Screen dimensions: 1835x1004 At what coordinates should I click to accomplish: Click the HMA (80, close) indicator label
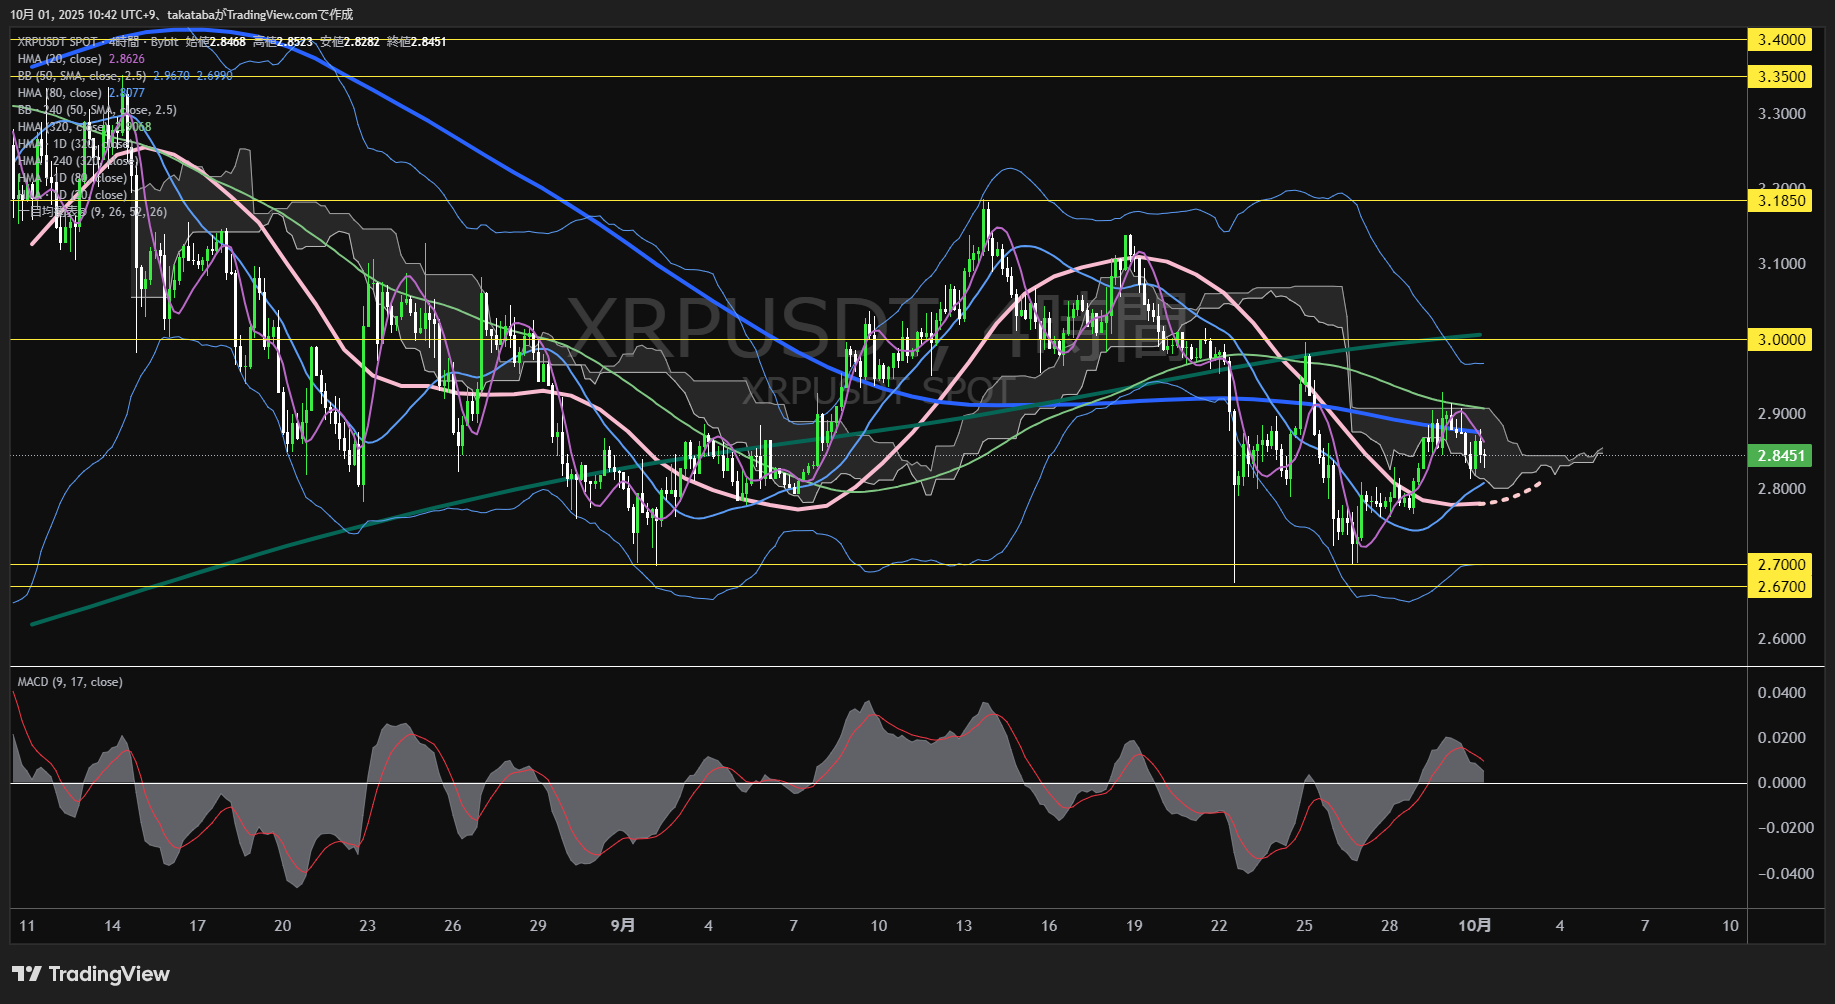click(x=60, y=93)
